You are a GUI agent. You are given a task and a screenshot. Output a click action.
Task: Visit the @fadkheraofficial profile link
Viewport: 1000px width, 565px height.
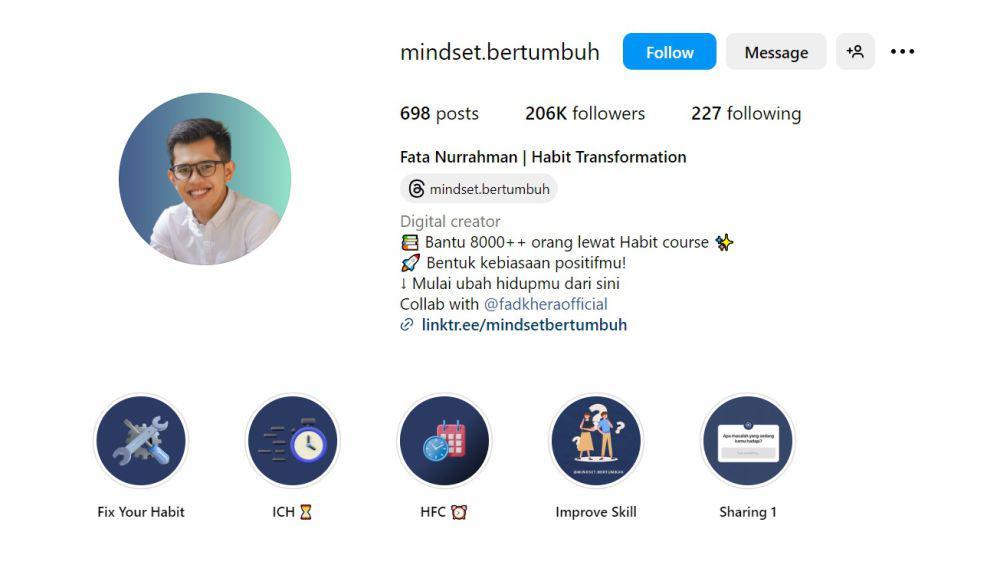(545, 304)
